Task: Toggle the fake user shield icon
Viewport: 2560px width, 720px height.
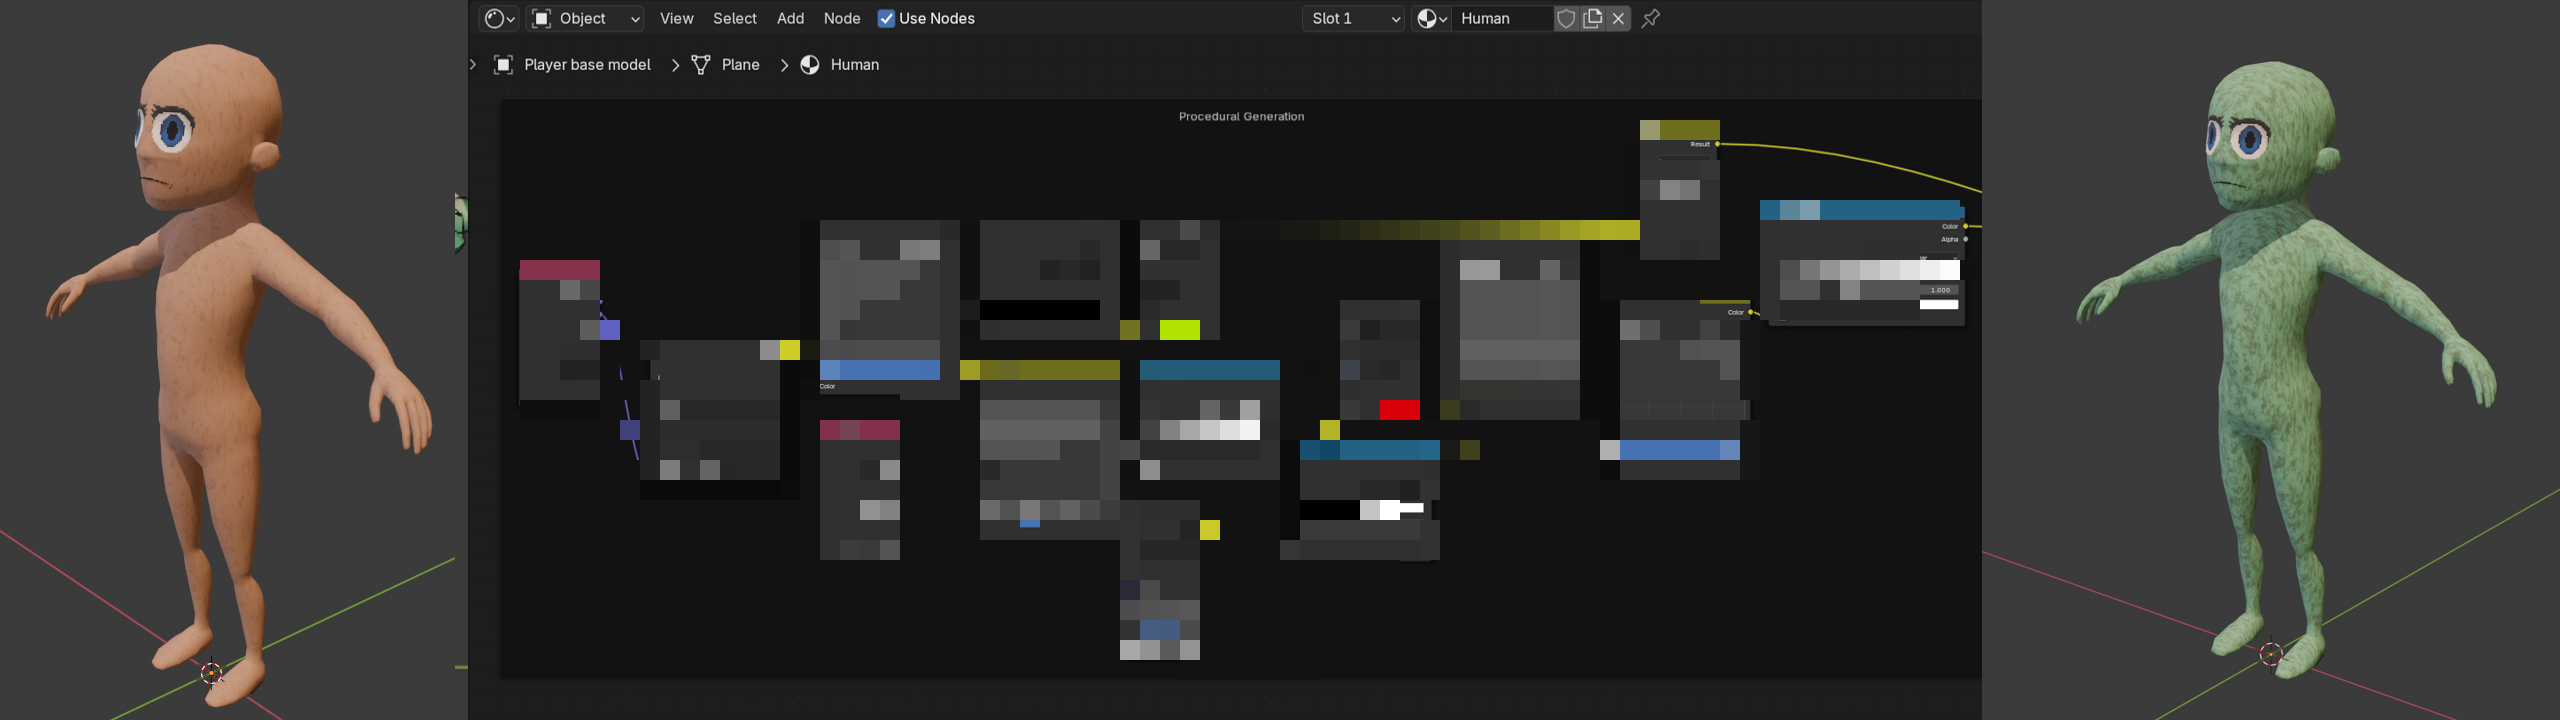Action: pos(1567,18)
